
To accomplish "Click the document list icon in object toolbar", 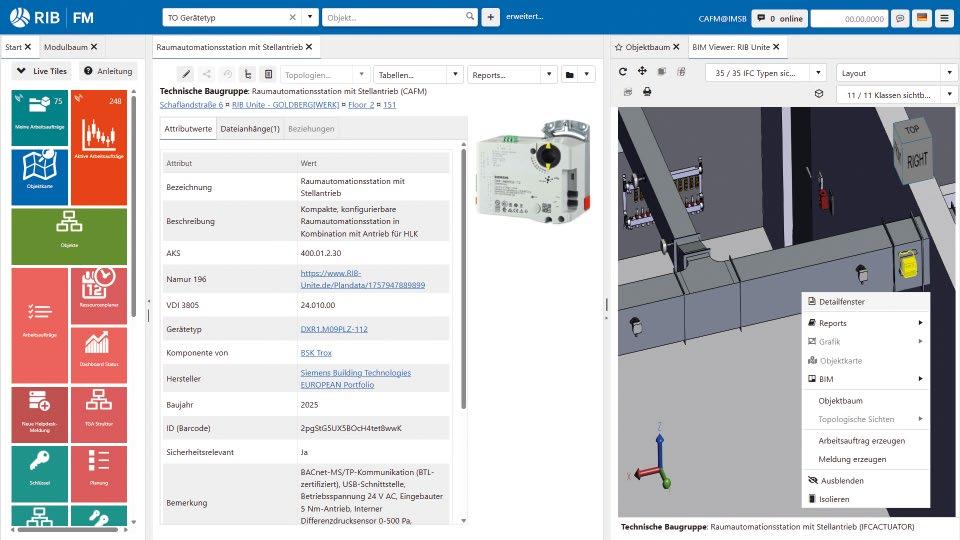I will pos(268,75).
